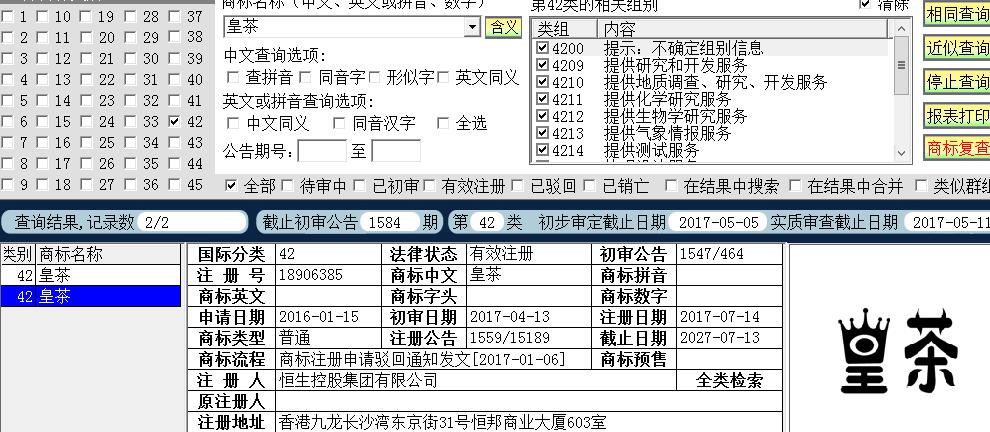Click the 4213 提供气象情报服务 row
This screenshot has height=432, width=990.
(712, 133)
